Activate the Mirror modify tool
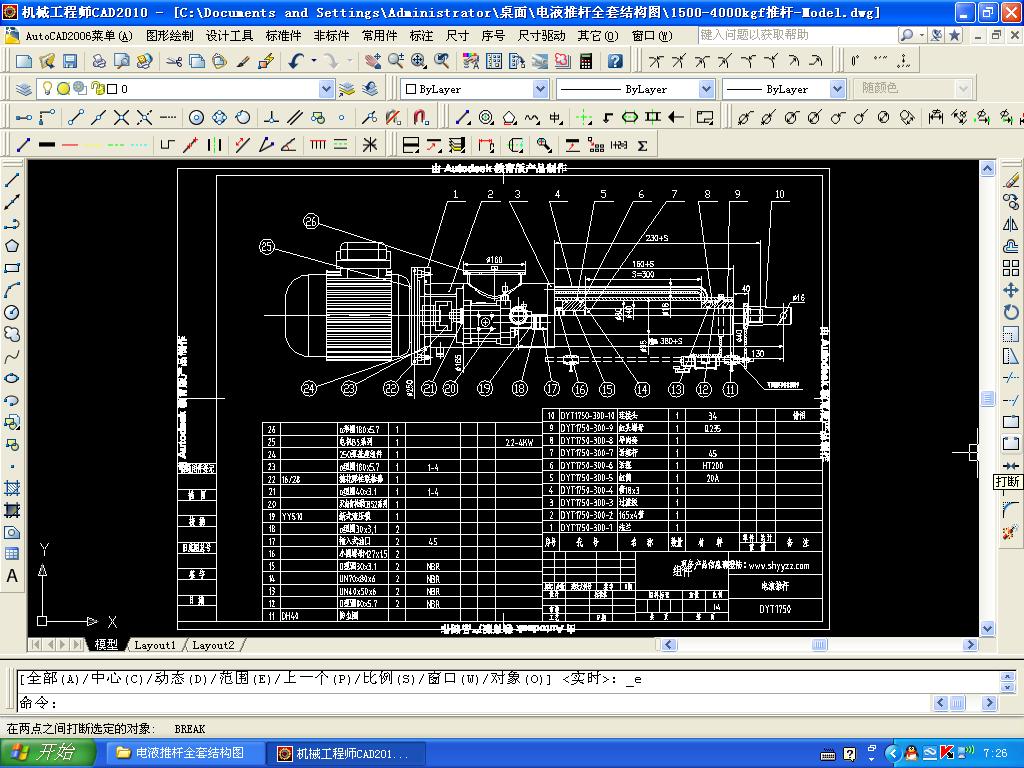Viewport: 1024px width, 768px height. pos(1011,224)
